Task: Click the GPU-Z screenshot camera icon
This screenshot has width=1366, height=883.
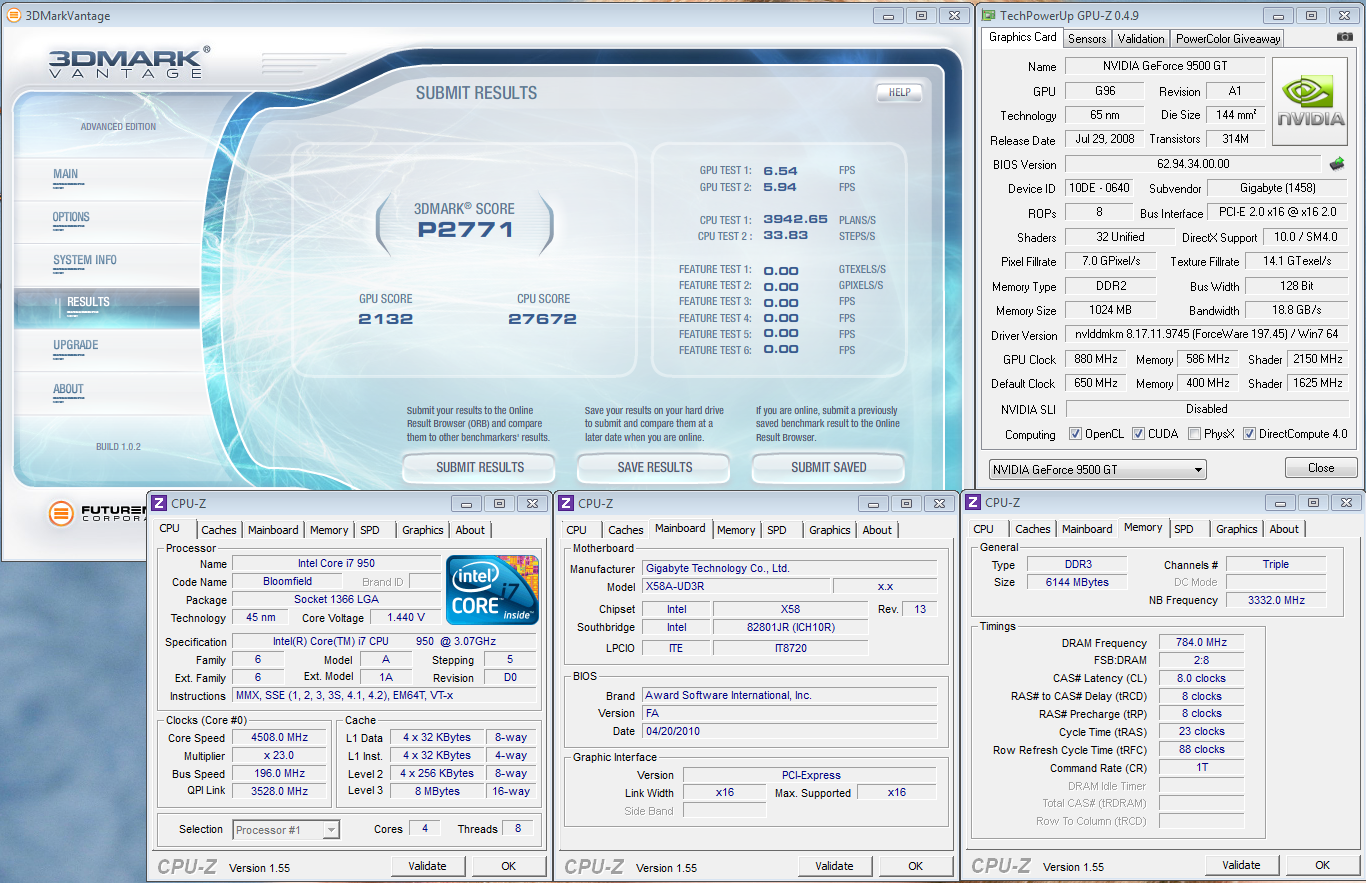Action: click(1345, 38)
